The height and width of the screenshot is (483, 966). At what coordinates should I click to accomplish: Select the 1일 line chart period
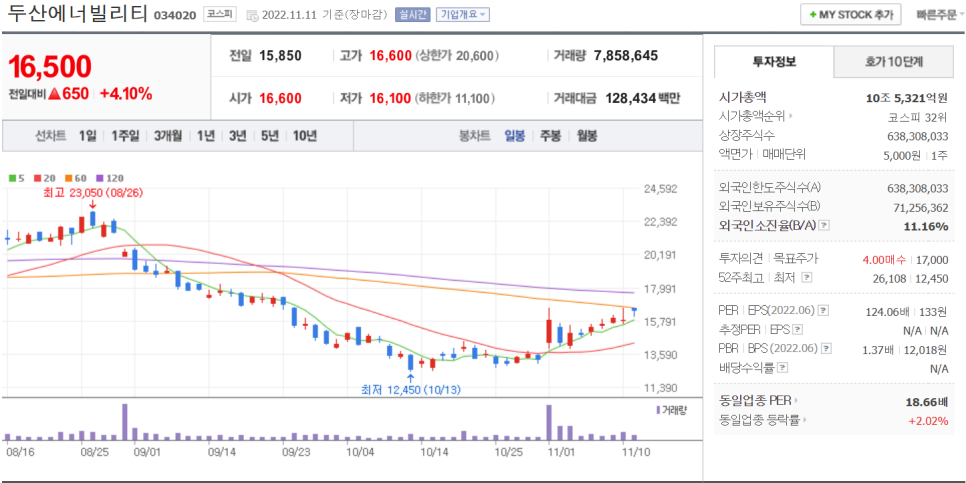point(87,136)
